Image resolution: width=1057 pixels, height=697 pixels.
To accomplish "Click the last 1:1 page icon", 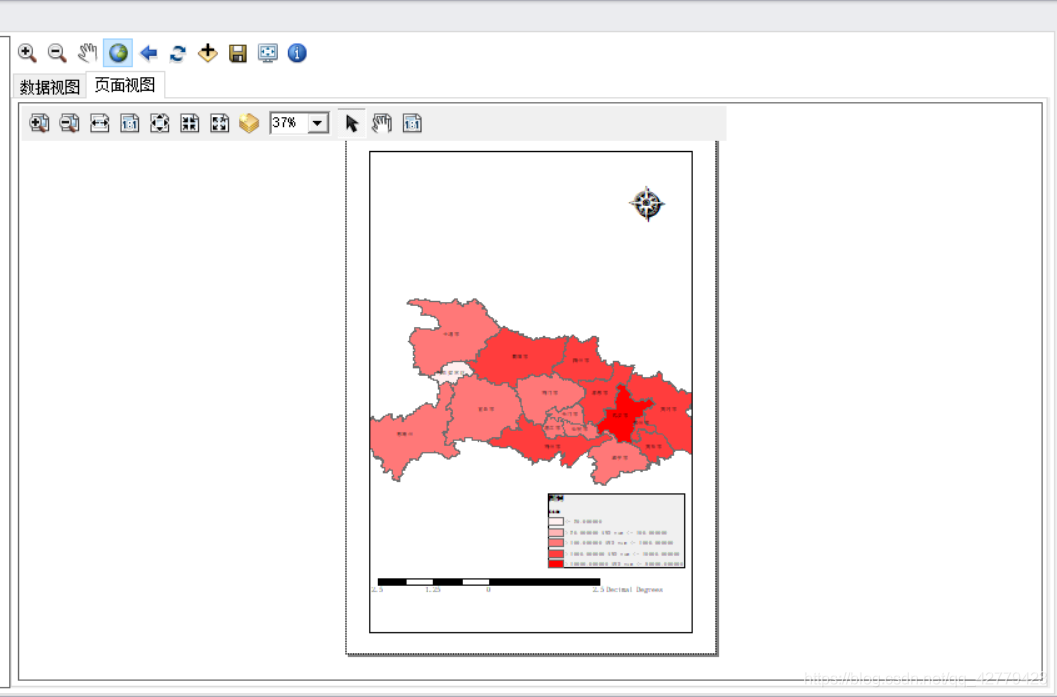I will coord(412,123).
